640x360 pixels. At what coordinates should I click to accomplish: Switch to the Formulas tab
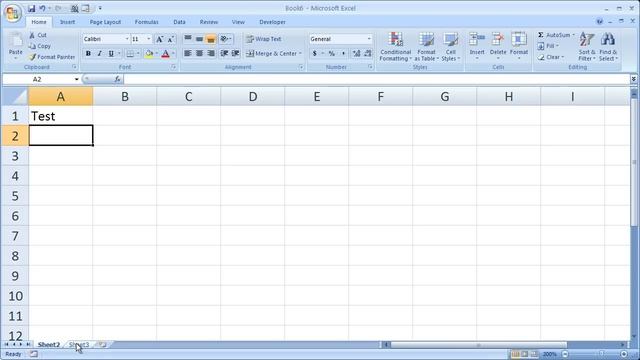147,22
